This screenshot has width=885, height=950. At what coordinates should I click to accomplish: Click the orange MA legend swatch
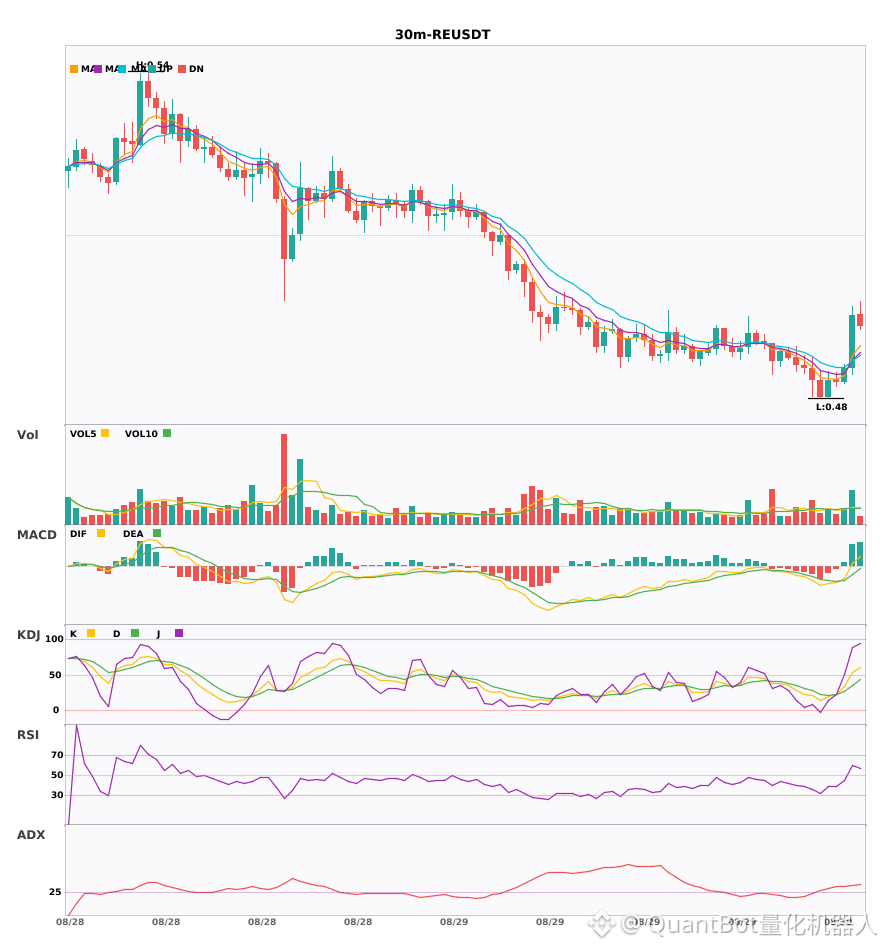pyautogui.click(x=74, y=69)
